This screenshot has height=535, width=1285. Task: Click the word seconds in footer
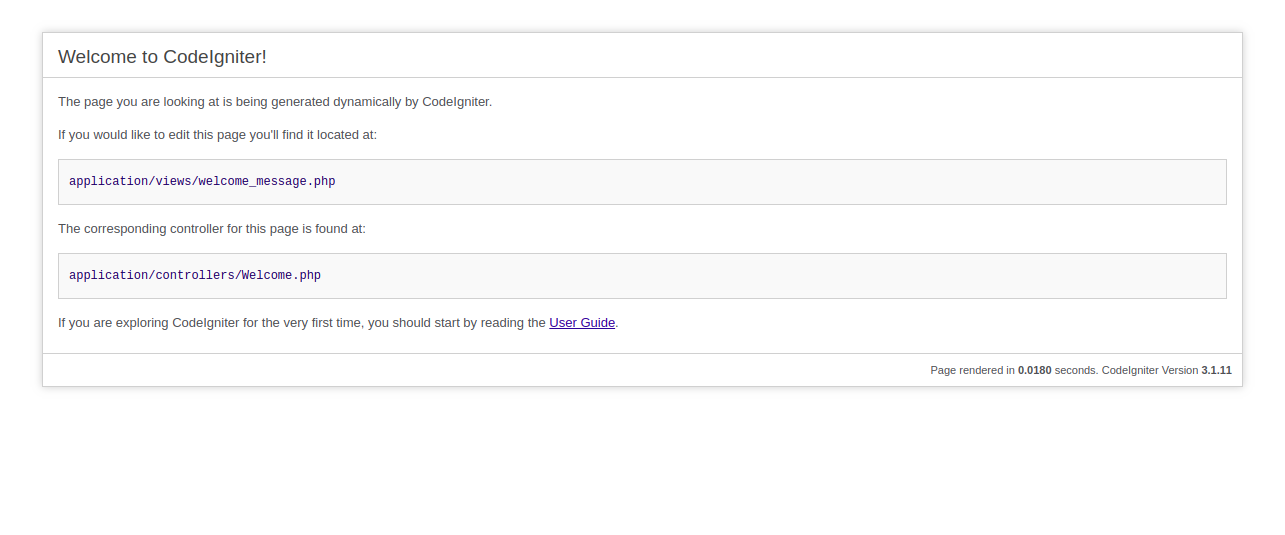(1076, 370)
